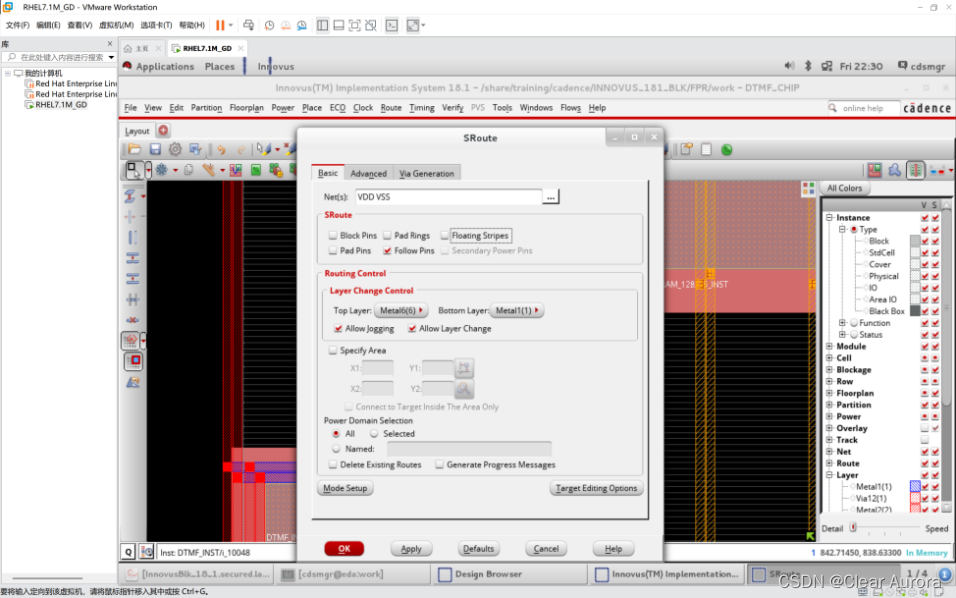Open the Bottom Layer Metal1(1) dropdown
956x598 pixels.
tap(517, 310)
